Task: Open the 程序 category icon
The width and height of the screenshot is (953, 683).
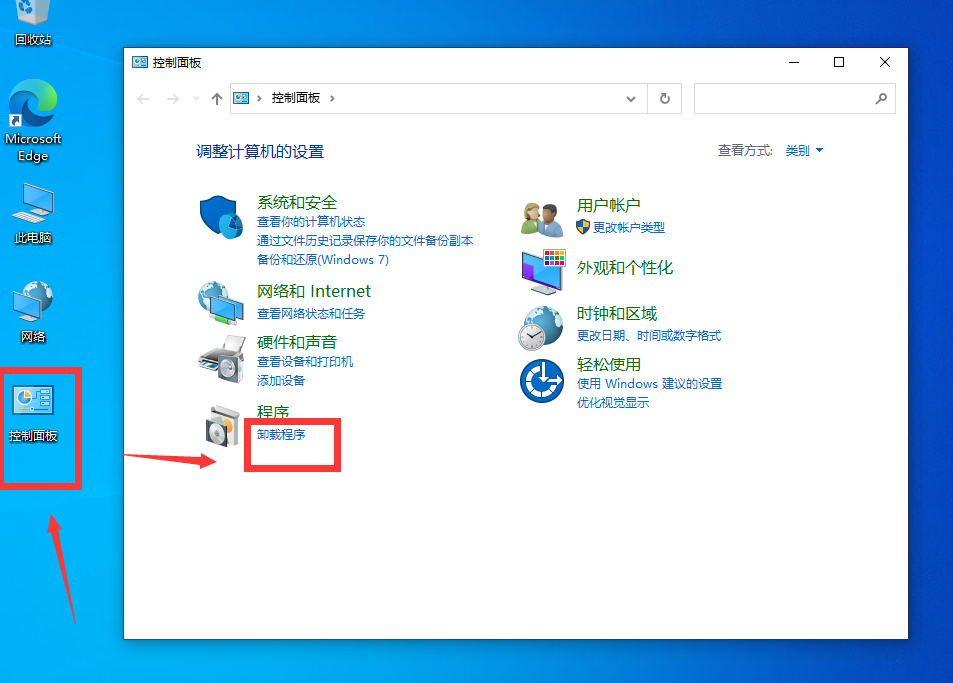Action: (221, 425)
